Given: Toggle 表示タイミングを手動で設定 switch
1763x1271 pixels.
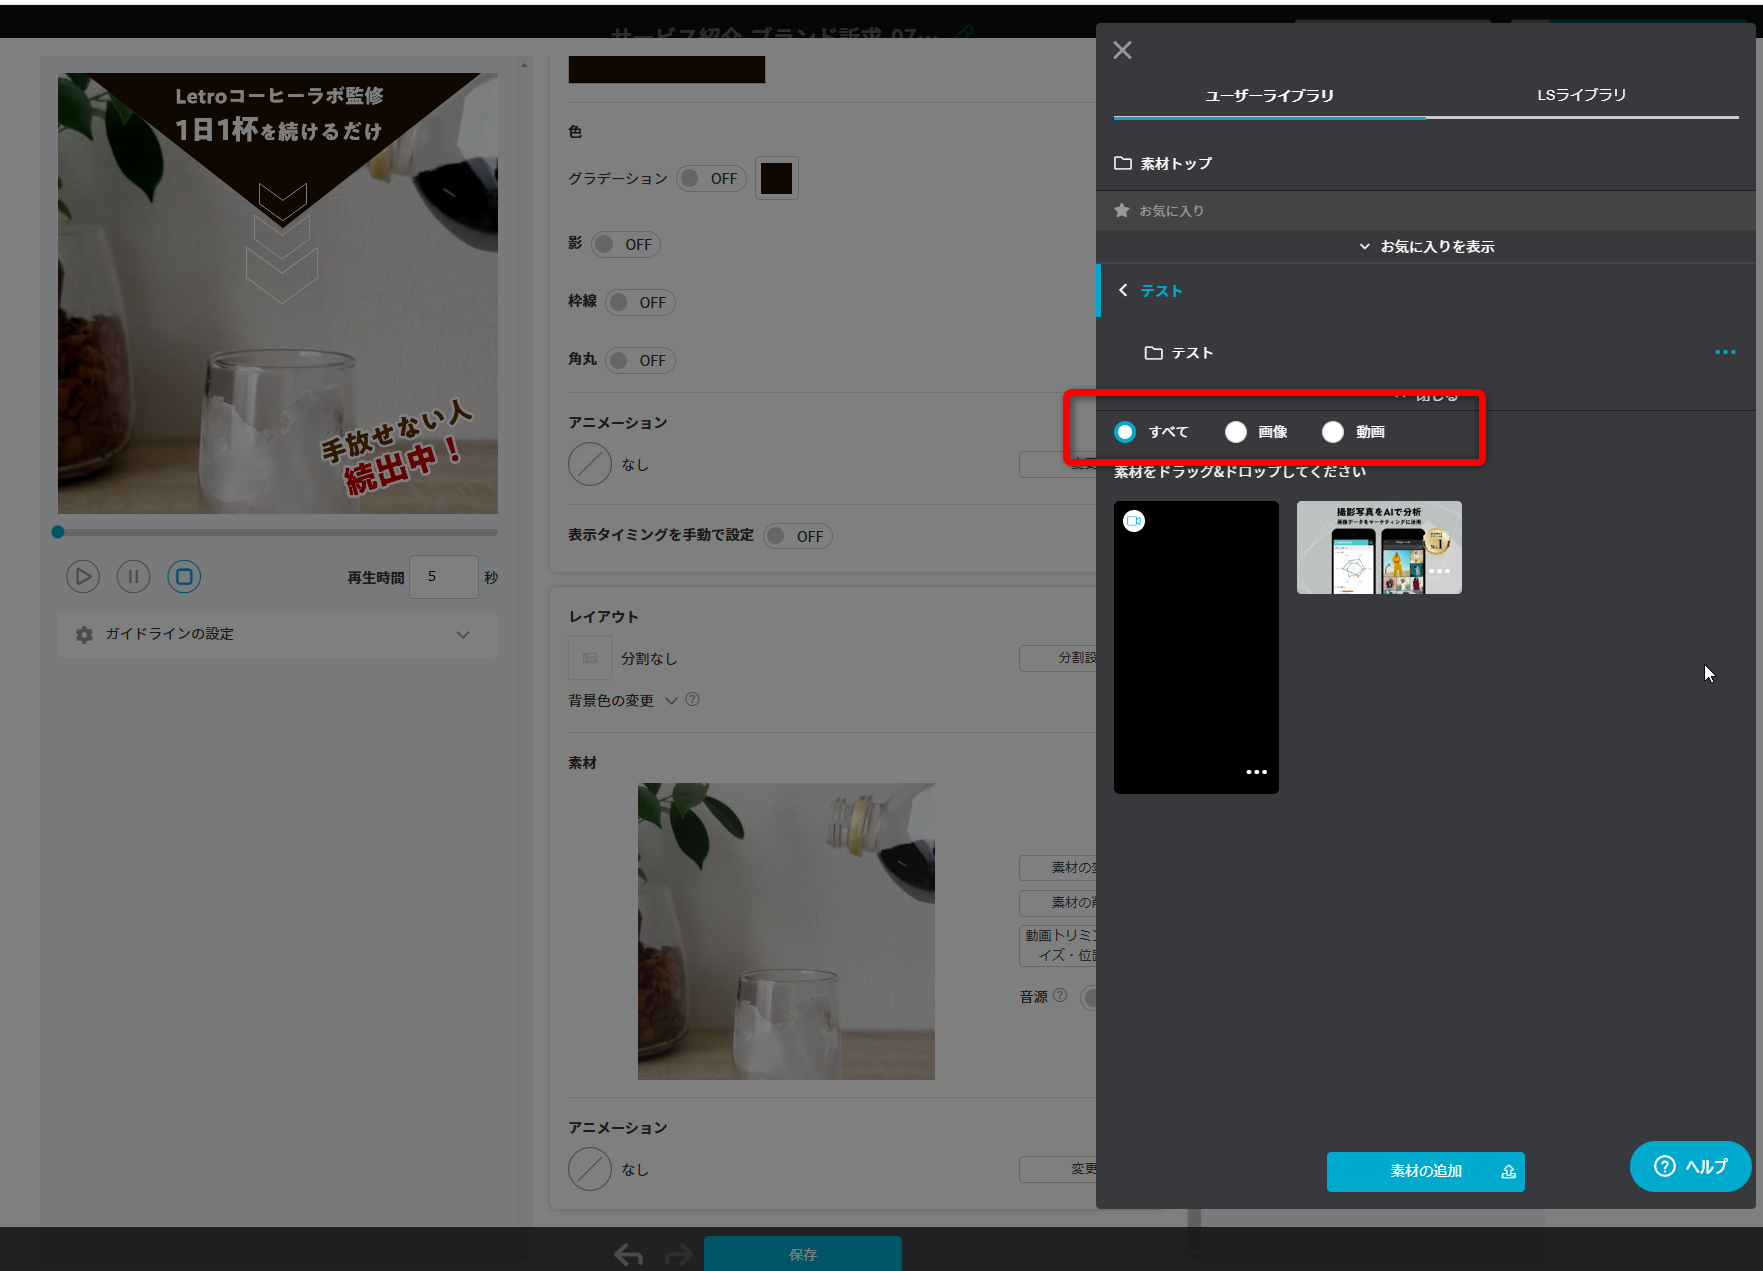Looking at the screenshot, I should coord(798,537).
